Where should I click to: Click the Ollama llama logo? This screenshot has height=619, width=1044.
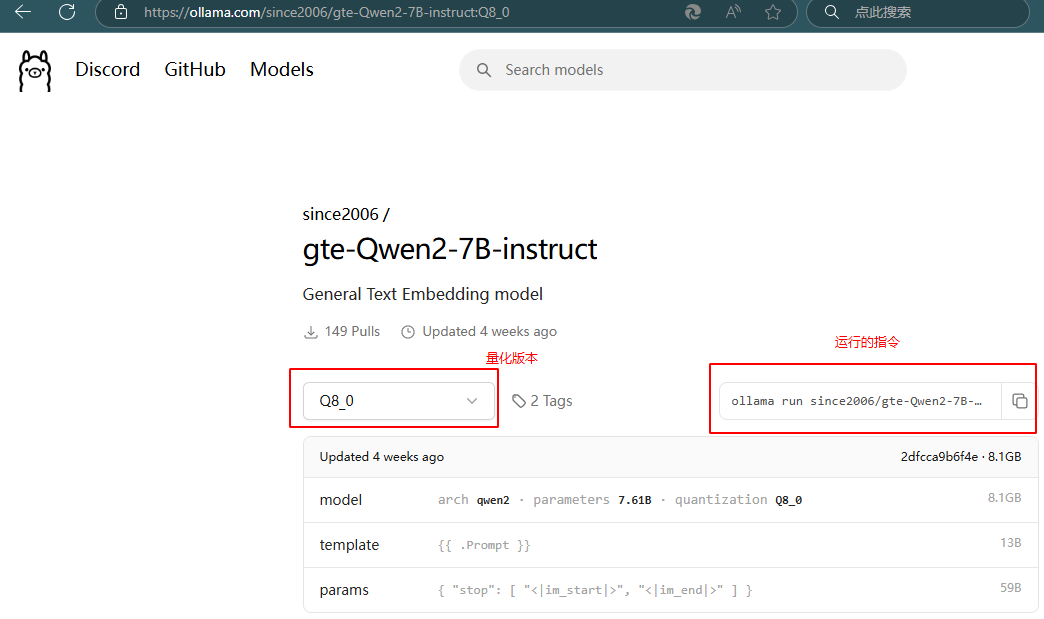pos(35,71)
